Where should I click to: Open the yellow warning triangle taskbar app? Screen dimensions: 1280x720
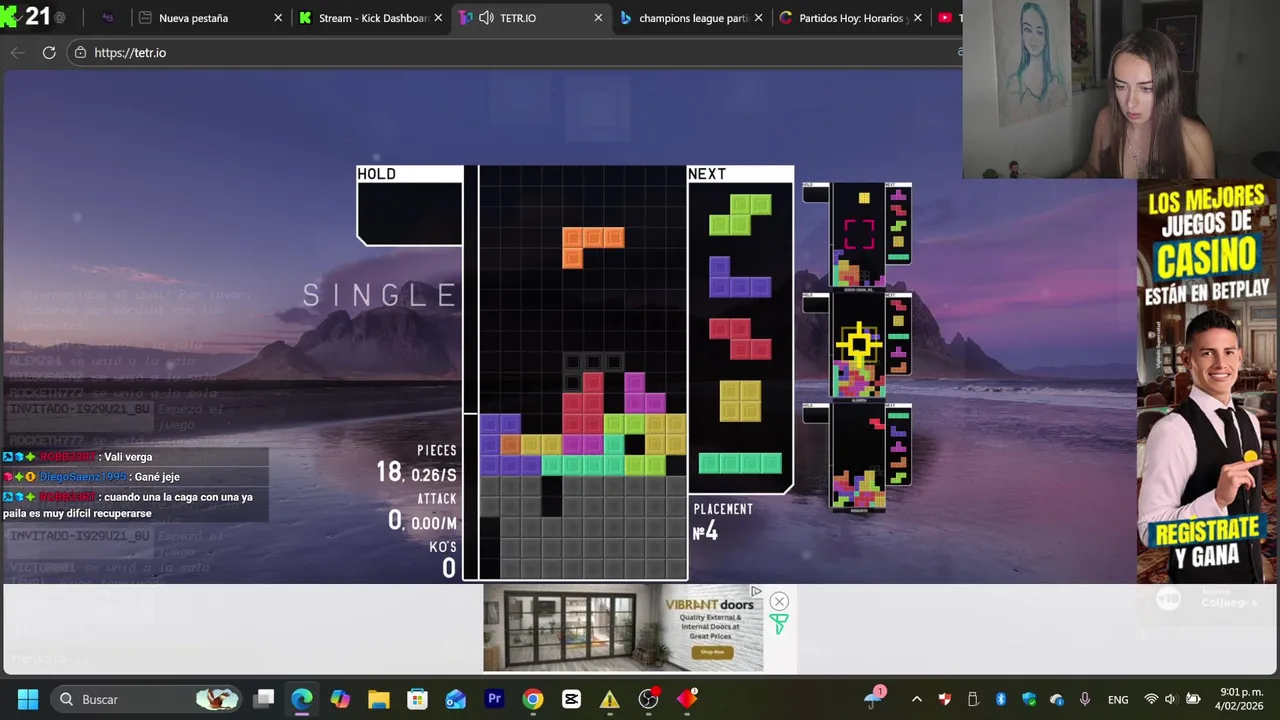(x=610, y=699)
